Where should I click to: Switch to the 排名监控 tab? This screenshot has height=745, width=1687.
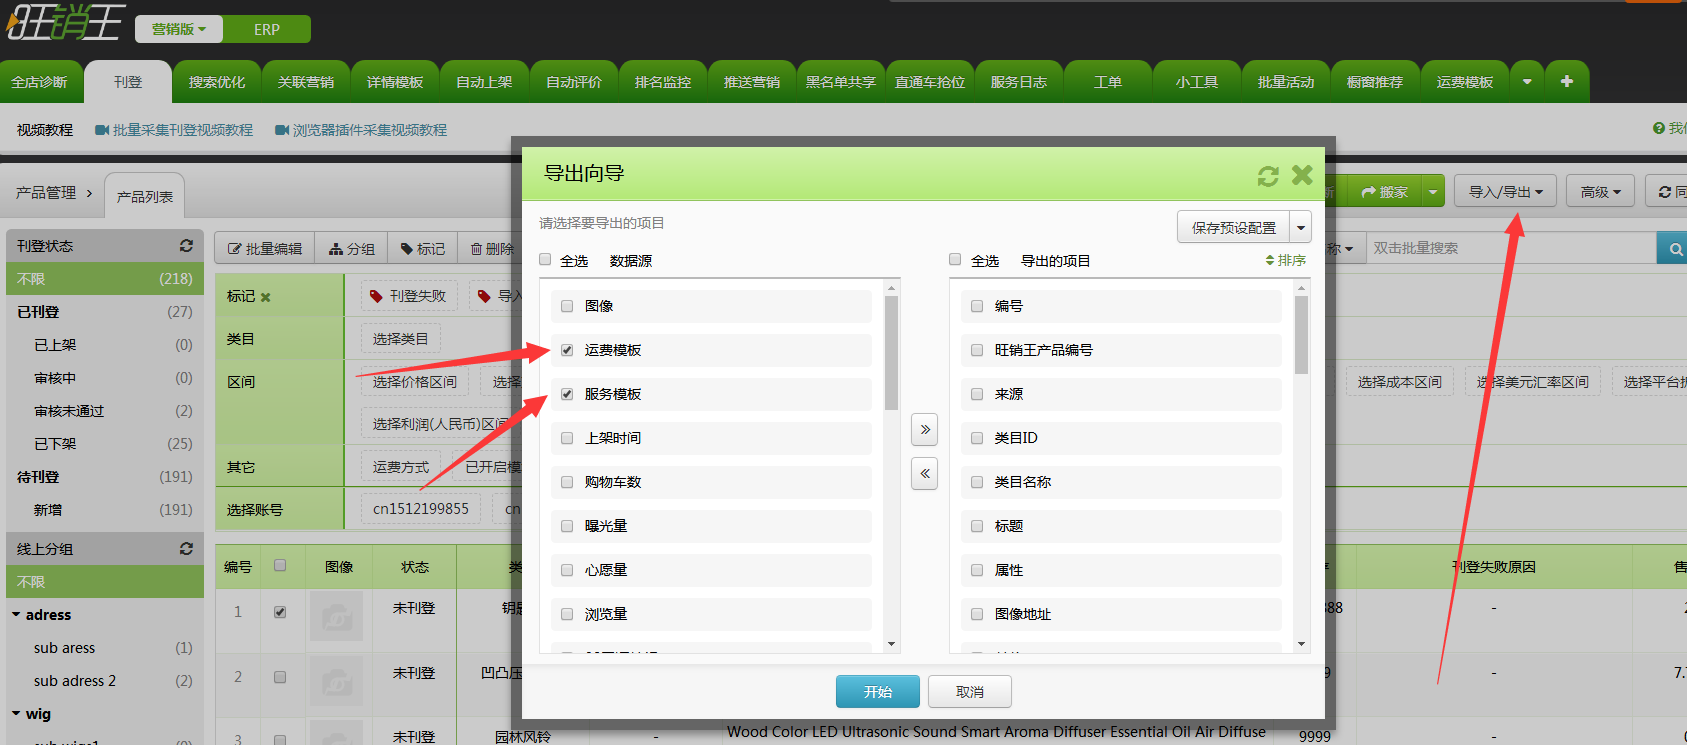coord(663,82)
